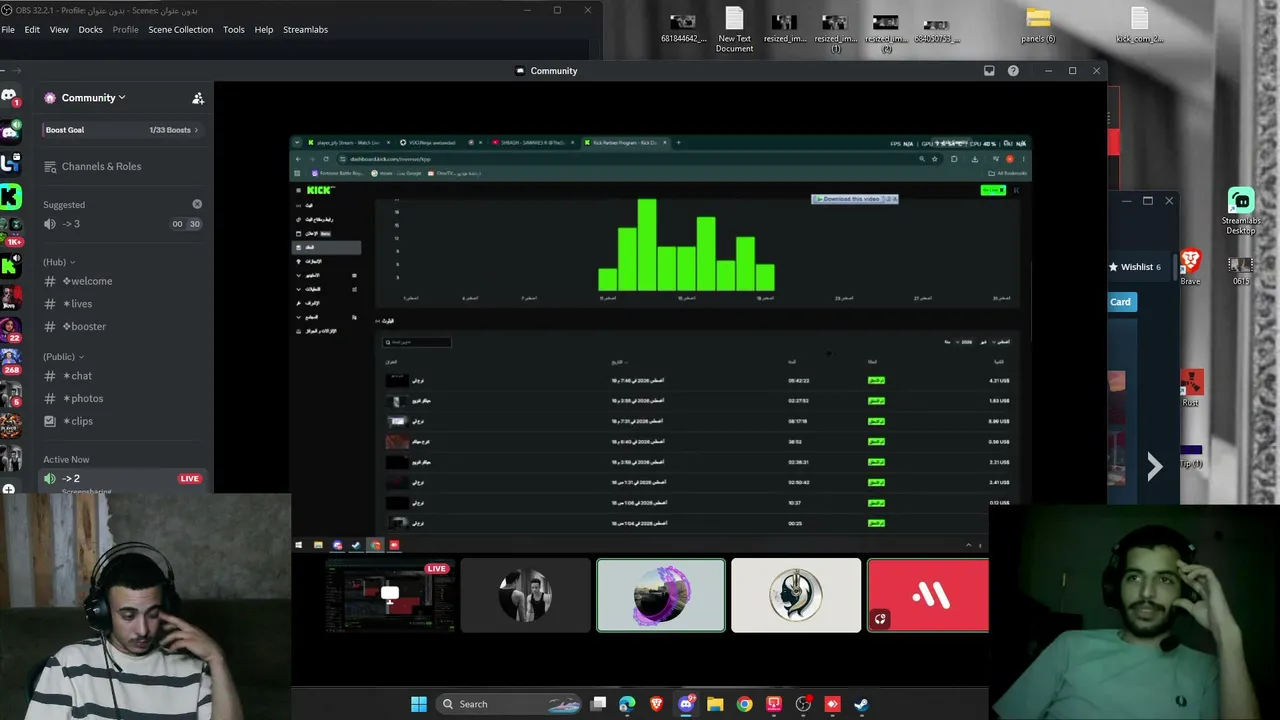Screen dimensions: 1280x720
Task: Open the booster text channel
Action: click(x=122, y=327)
